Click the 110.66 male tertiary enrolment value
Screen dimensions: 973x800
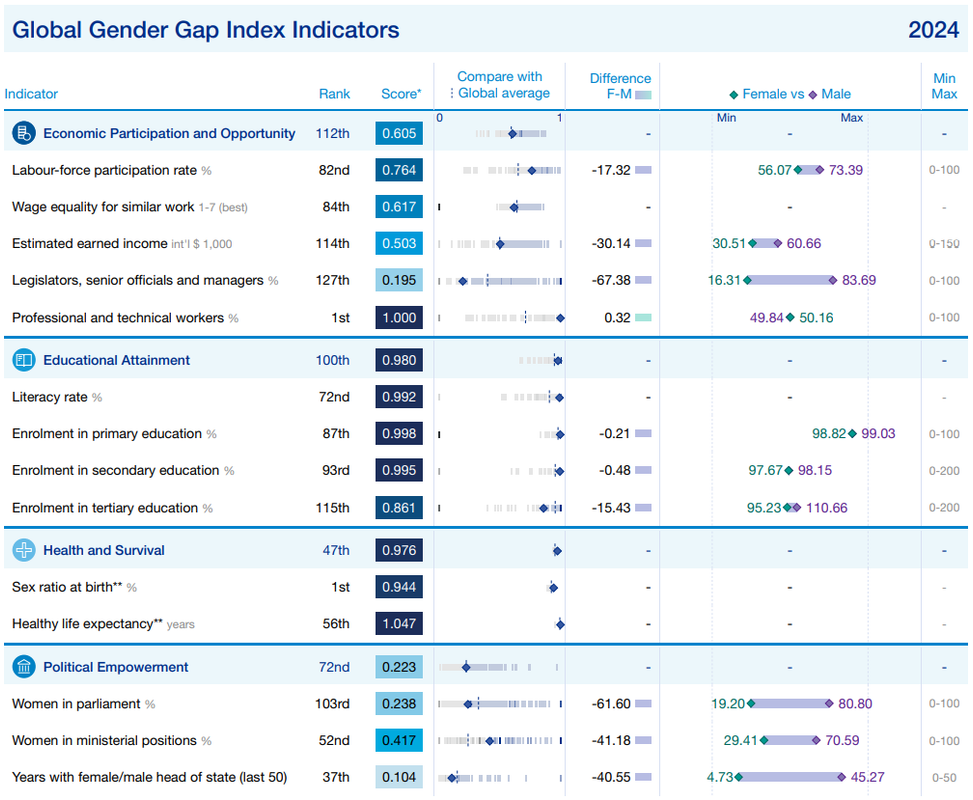827,508
